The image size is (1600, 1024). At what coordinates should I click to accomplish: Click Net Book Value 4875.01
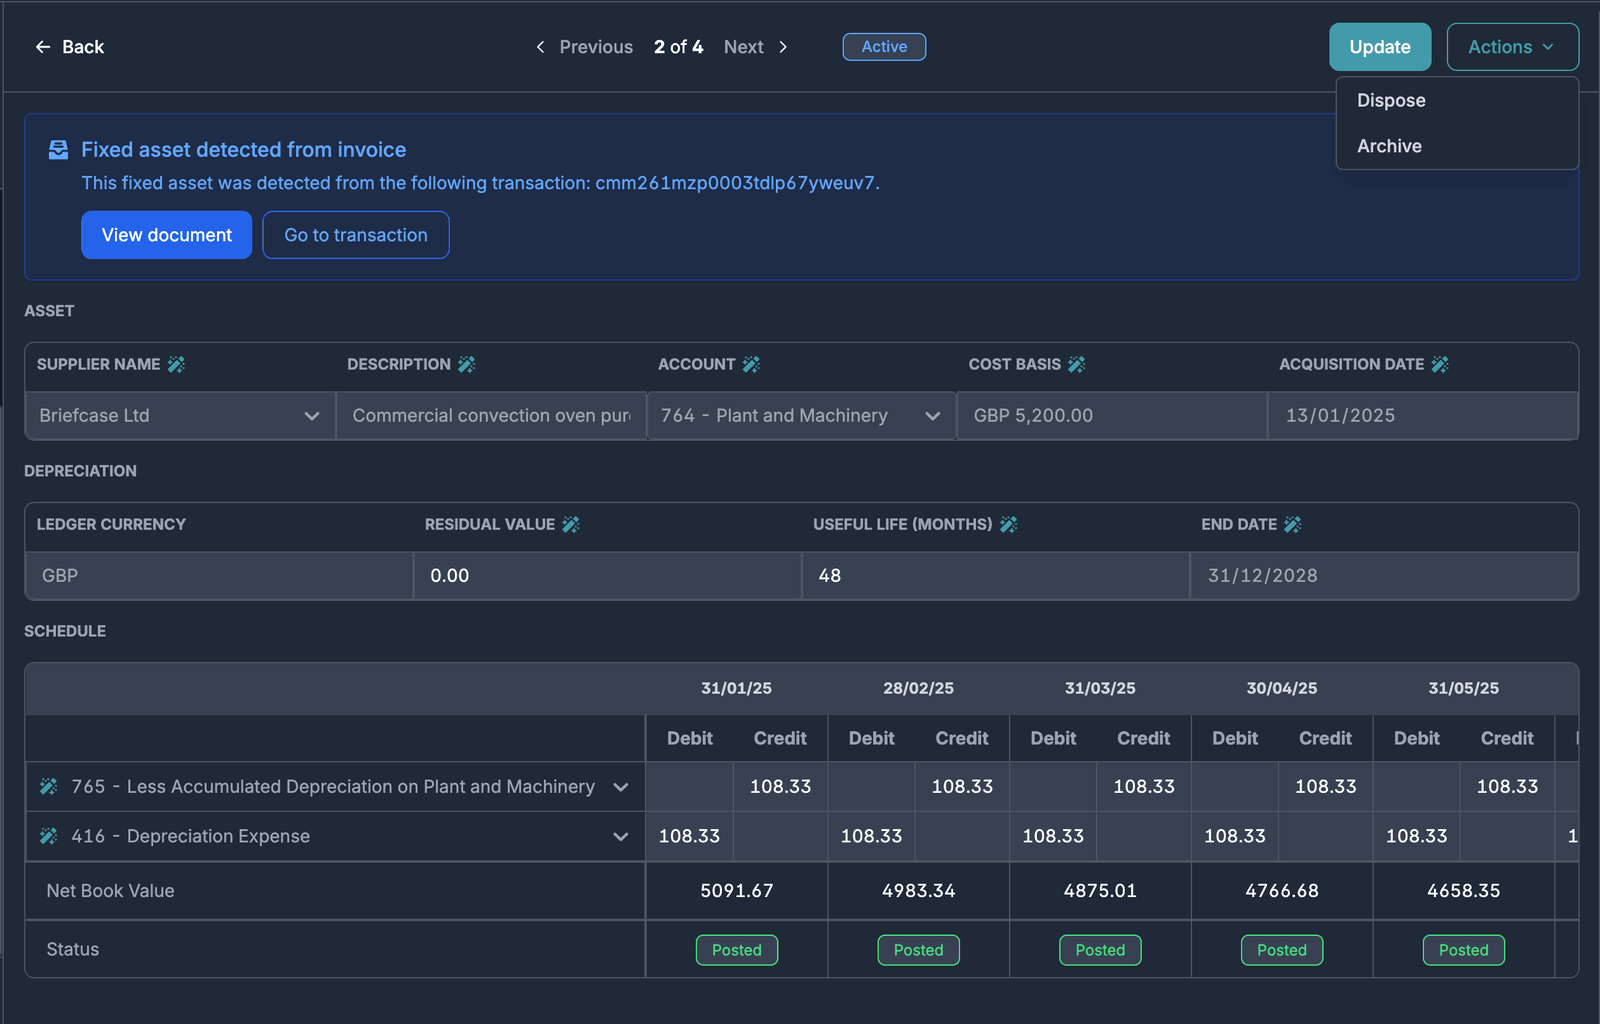(1100, 891)
